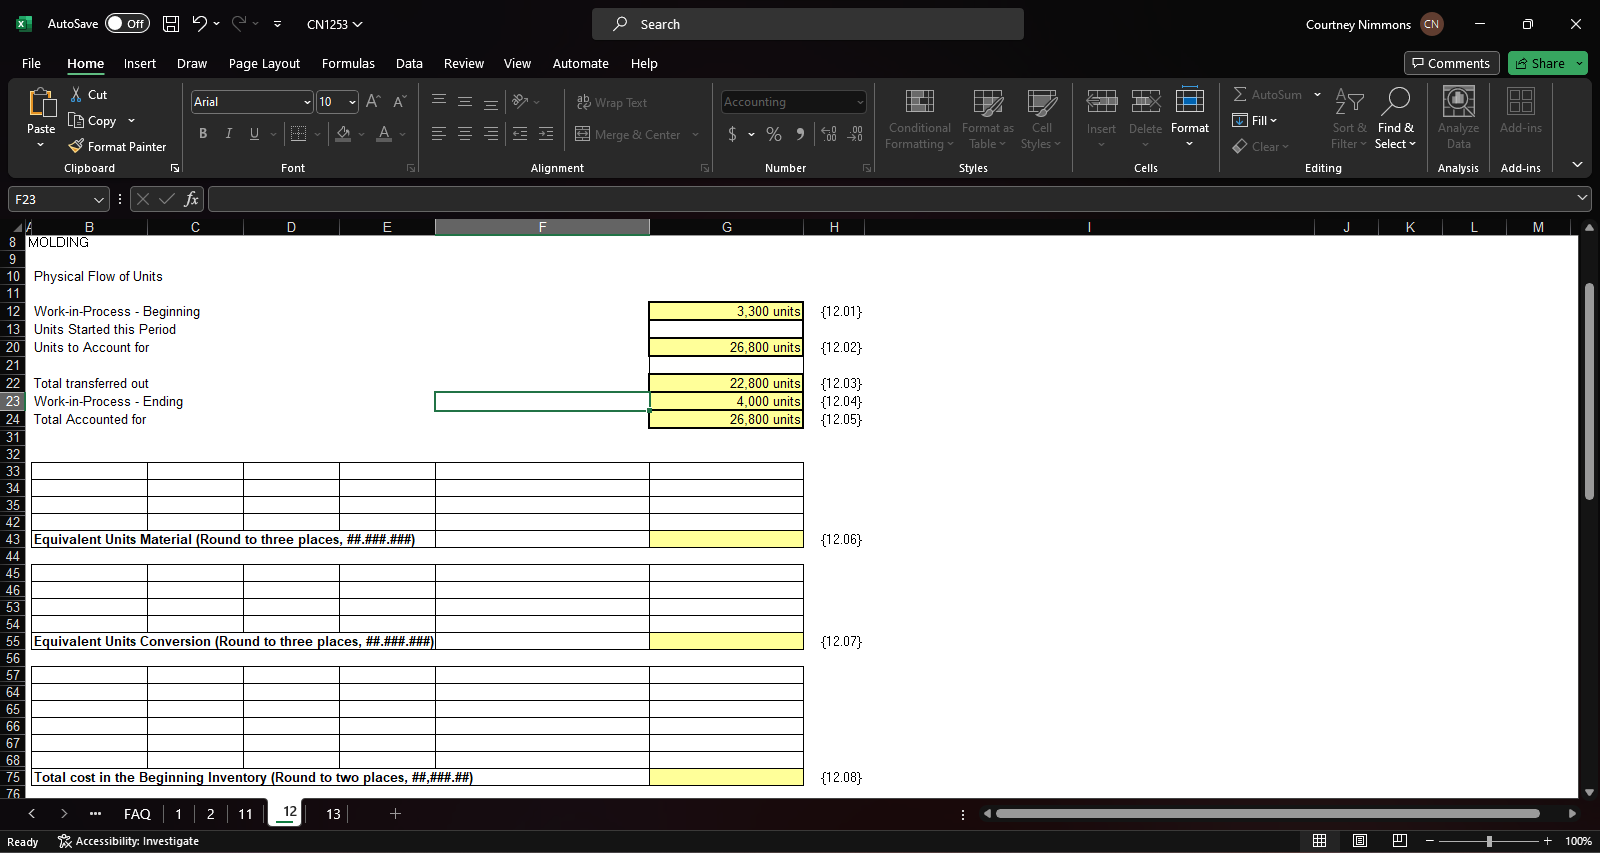The image size is (1600, 853).
Task: Increase cell indent
Action: click(546, 134)
